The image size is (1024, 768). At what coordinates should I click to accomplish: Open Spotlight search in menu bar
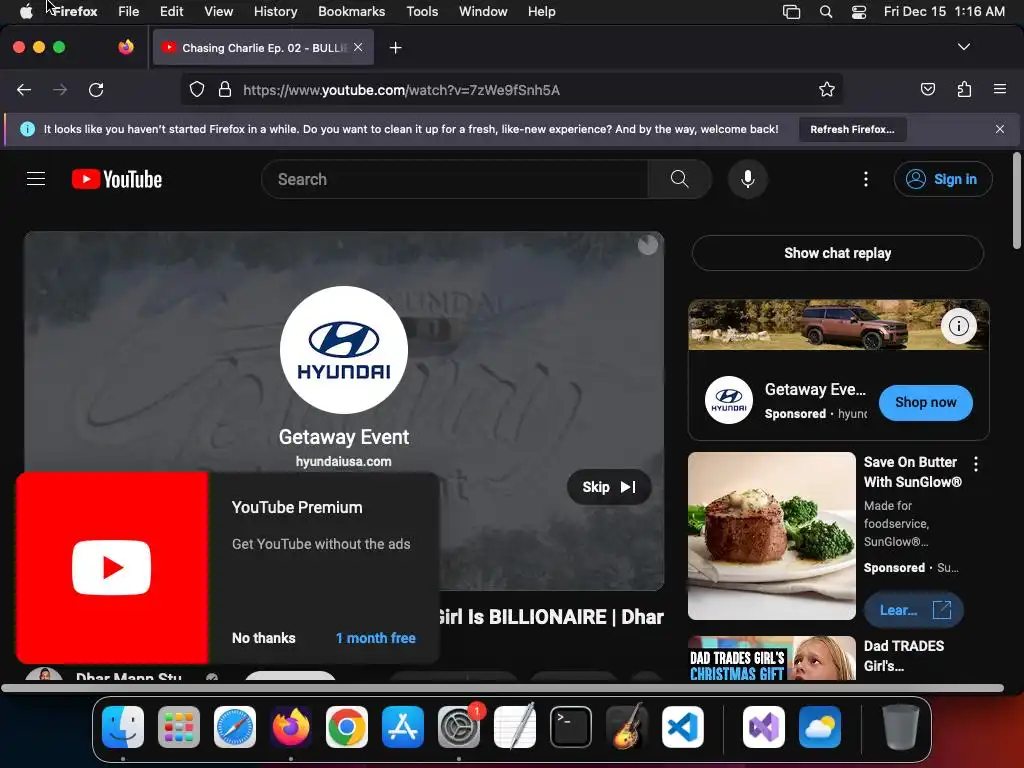pyautogui.click(x=825, y=12)
